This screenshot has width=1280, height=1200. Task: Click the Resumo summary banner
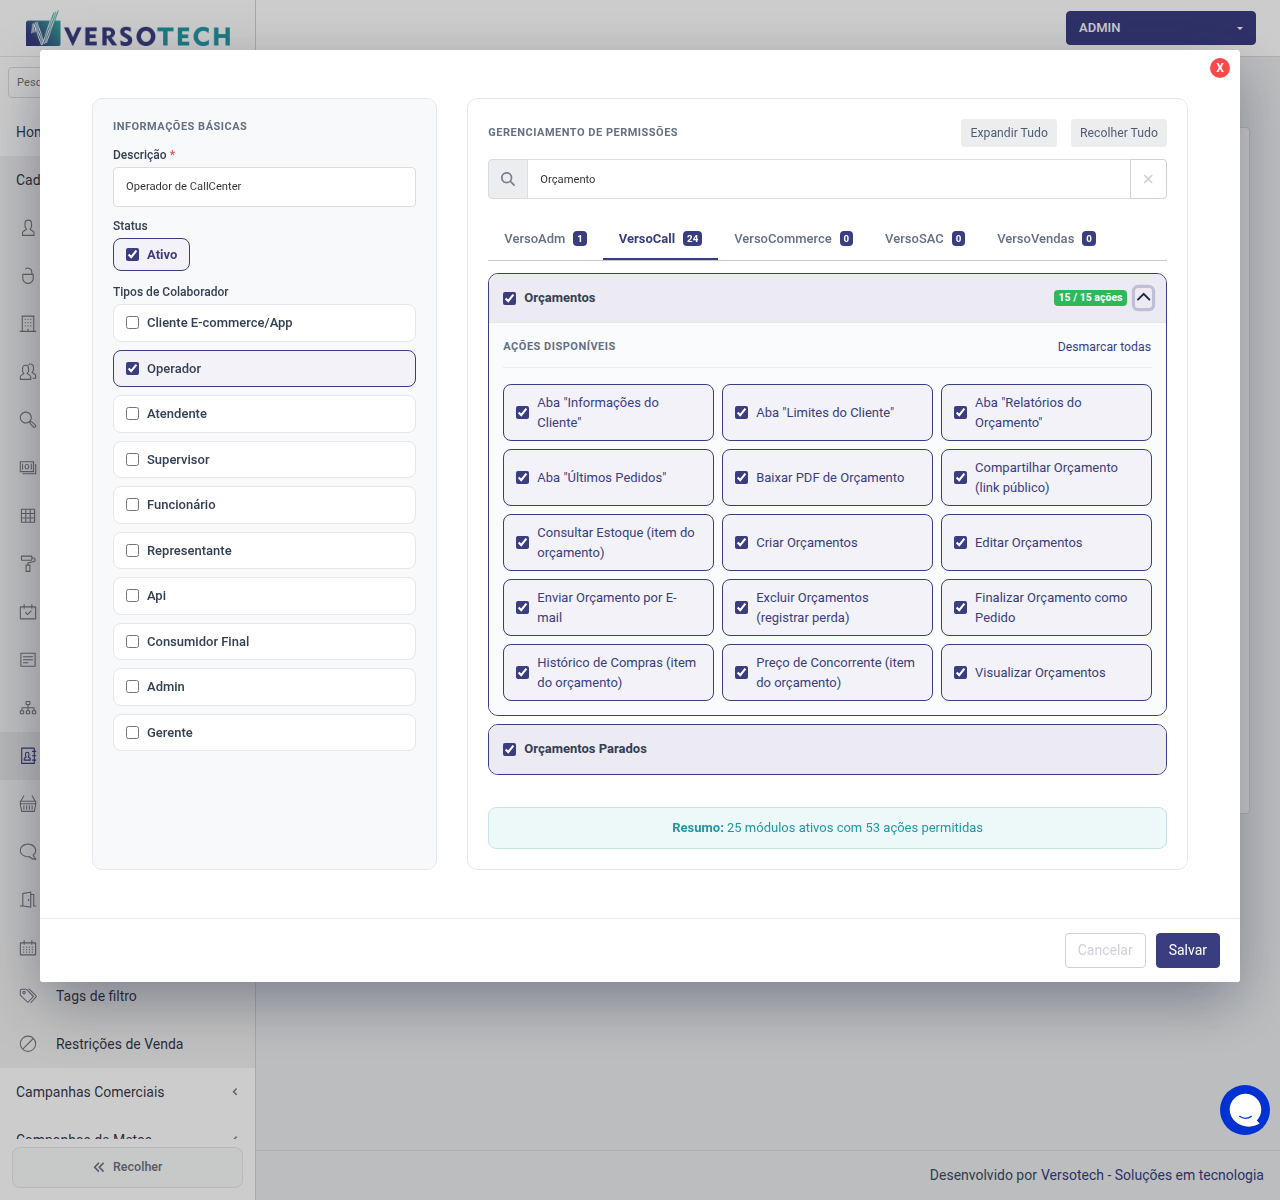click(827, 828)
